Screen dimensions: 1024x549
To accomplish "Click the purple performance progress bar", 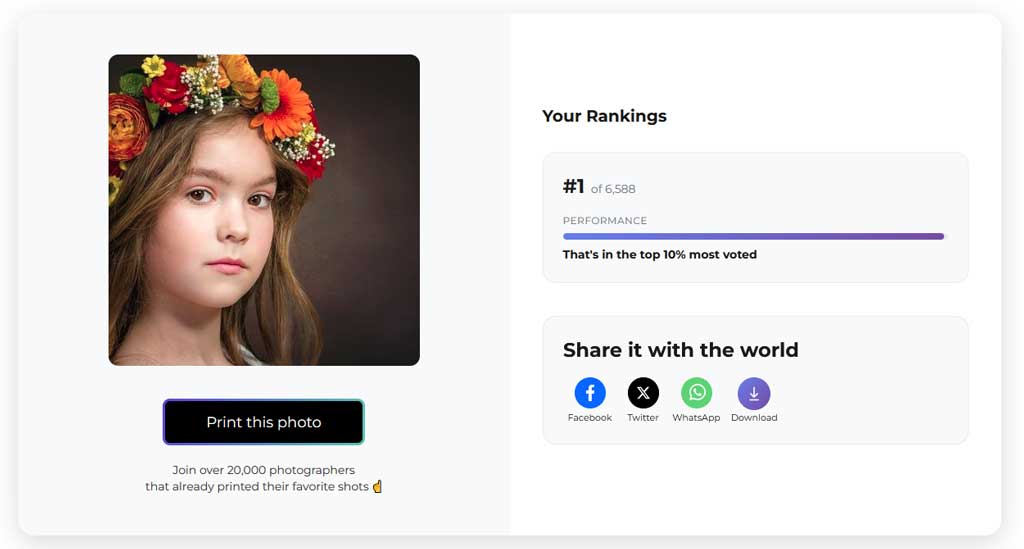I will (x=754, y=236).
